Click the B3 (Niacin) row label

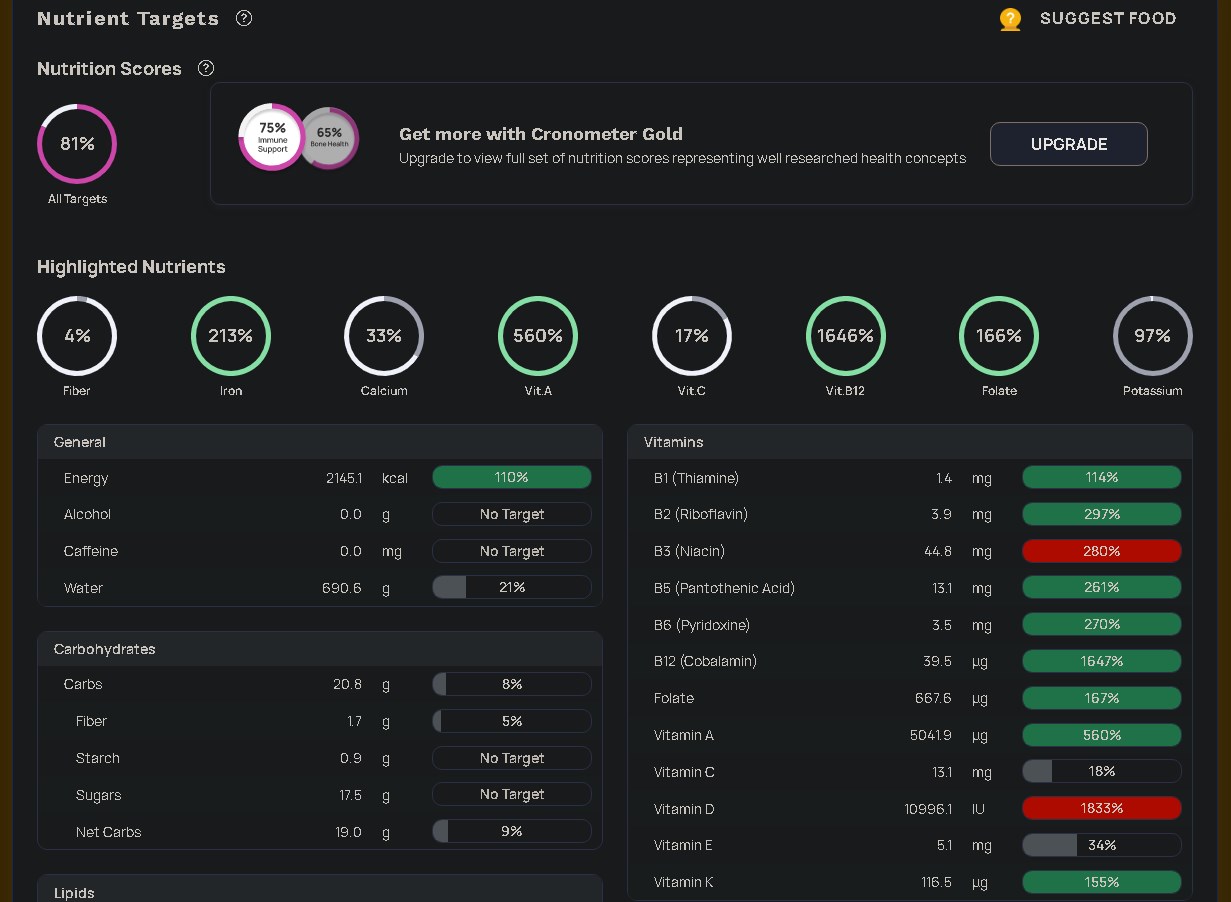click(689, 551)
